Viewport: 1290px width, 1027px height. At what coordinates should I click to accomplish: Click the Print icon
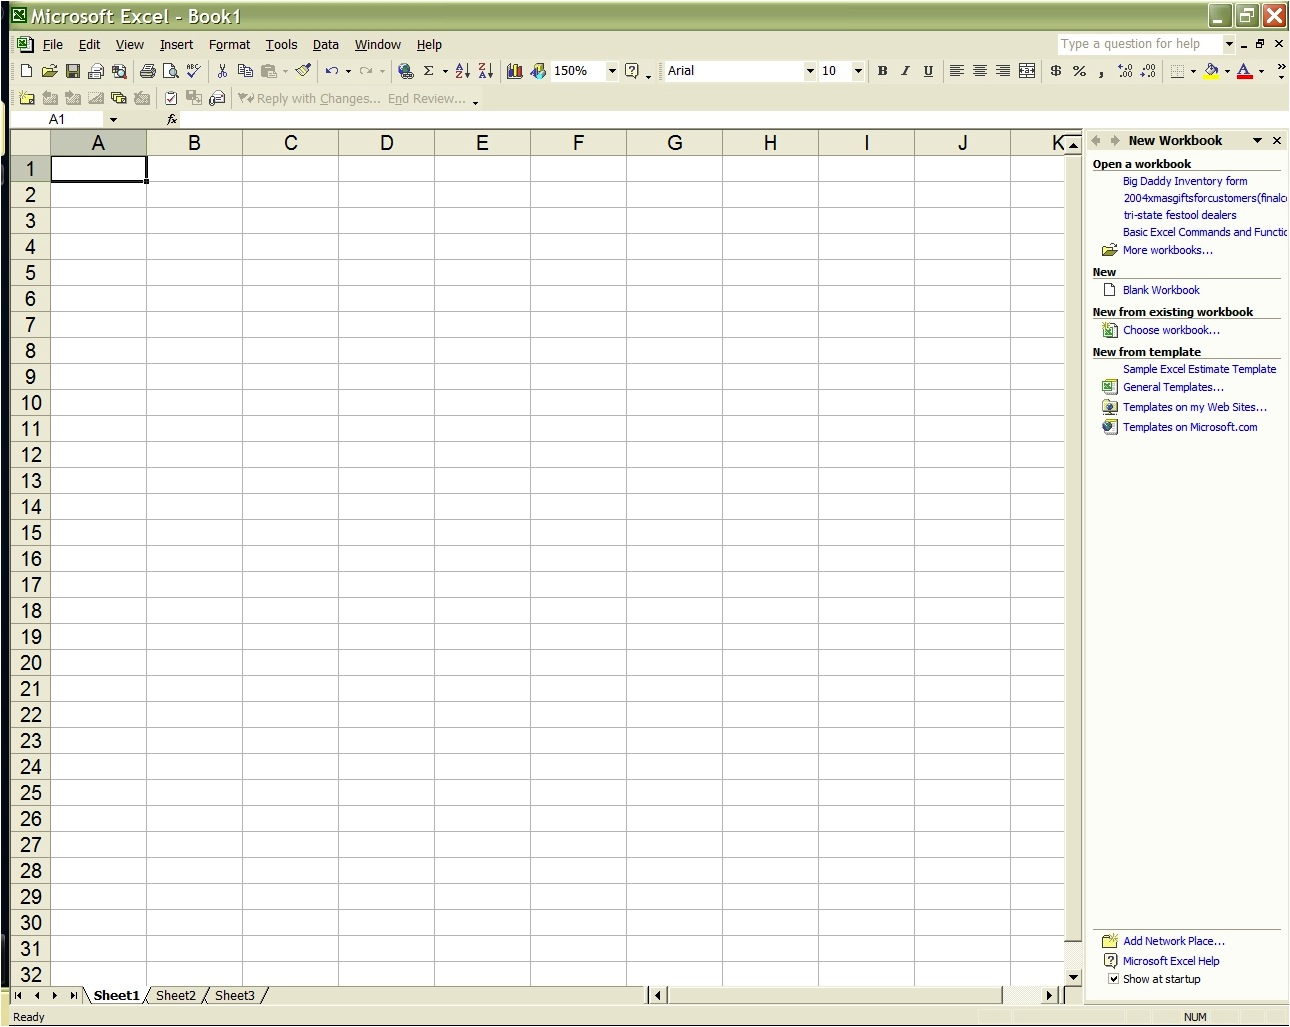[x=148, y=71]
